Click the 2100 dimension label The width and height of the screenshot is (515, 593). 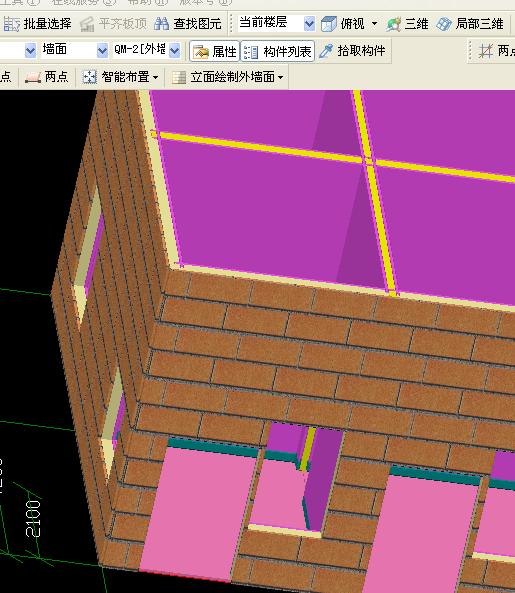(33, 518)
